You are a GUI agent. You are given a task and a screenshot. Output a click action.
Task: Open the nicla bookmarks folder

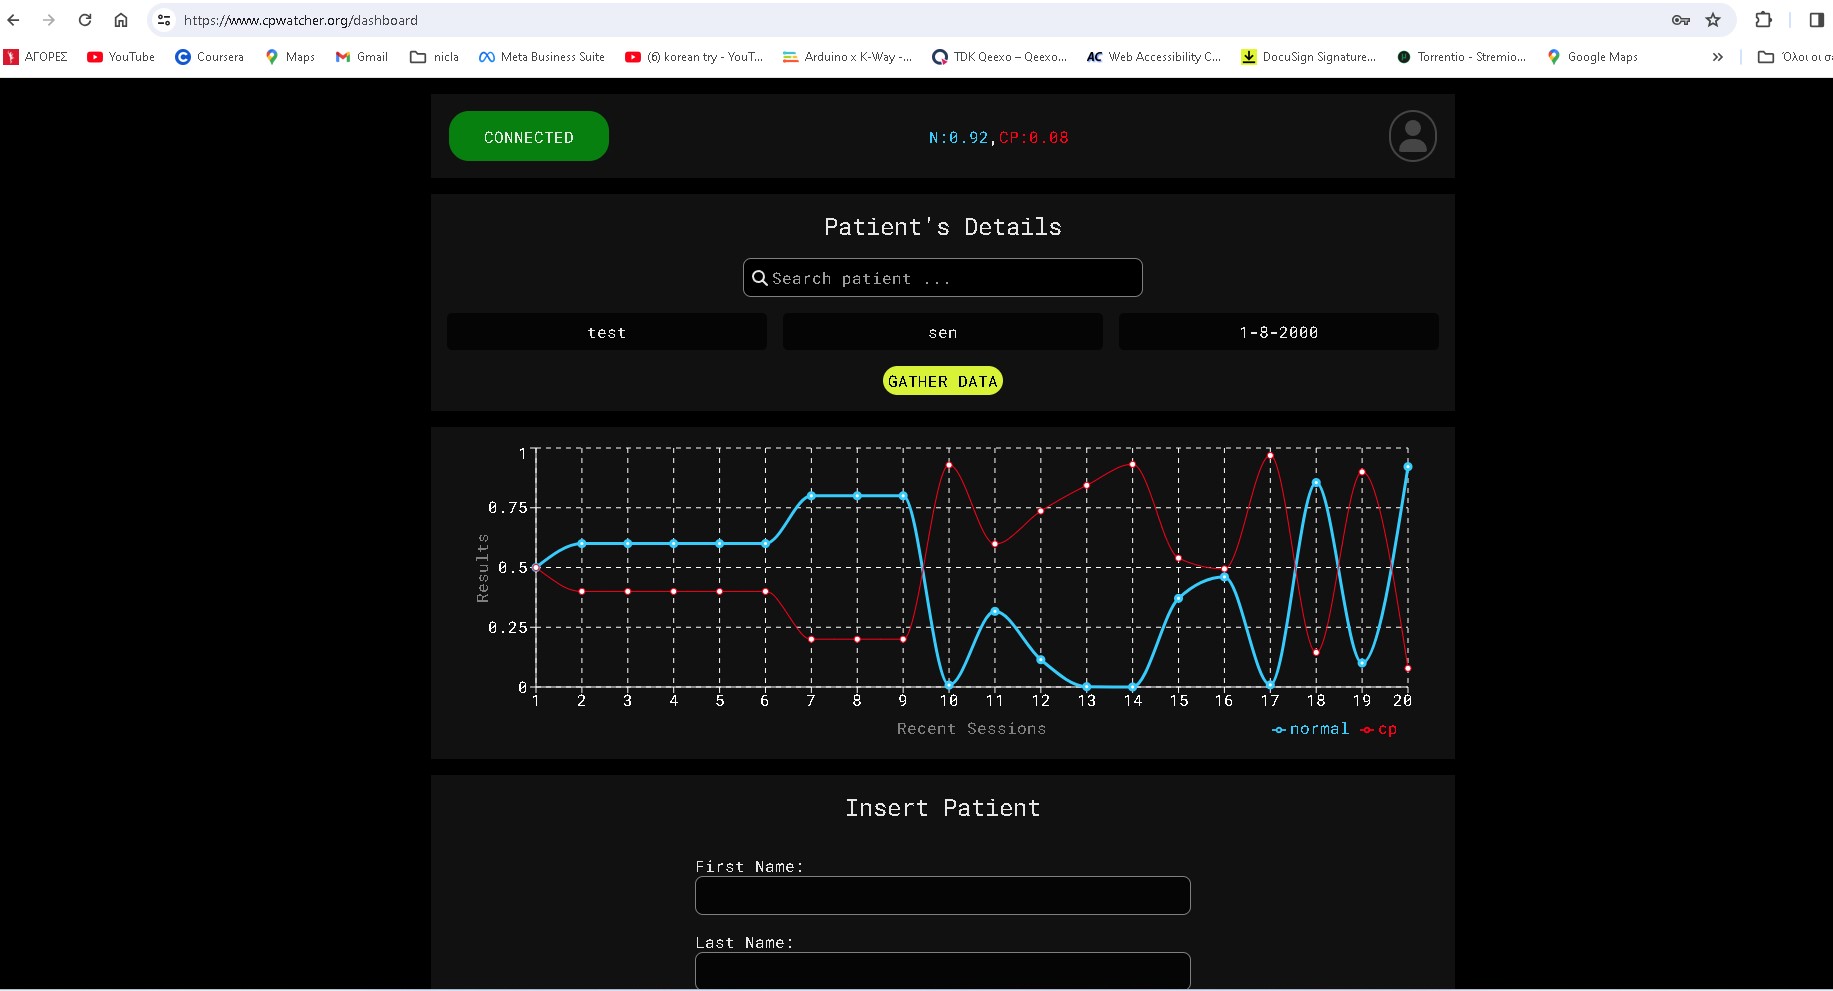click(x=434, y=57)
